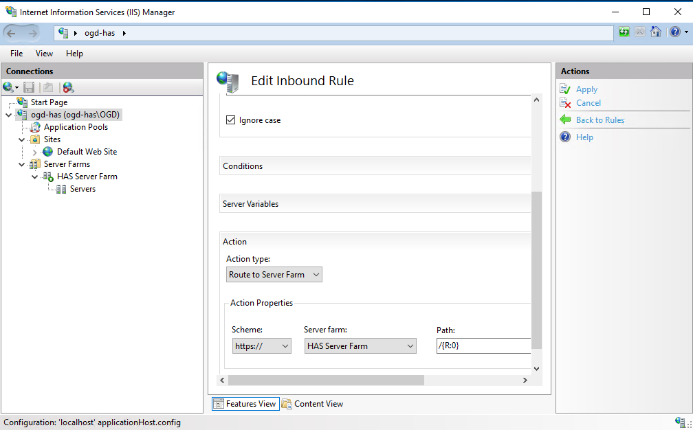Click the green Back to Rules arrow icon
Image resolution: width=693 pixels, height=430 pixels.
click(565, 119)
